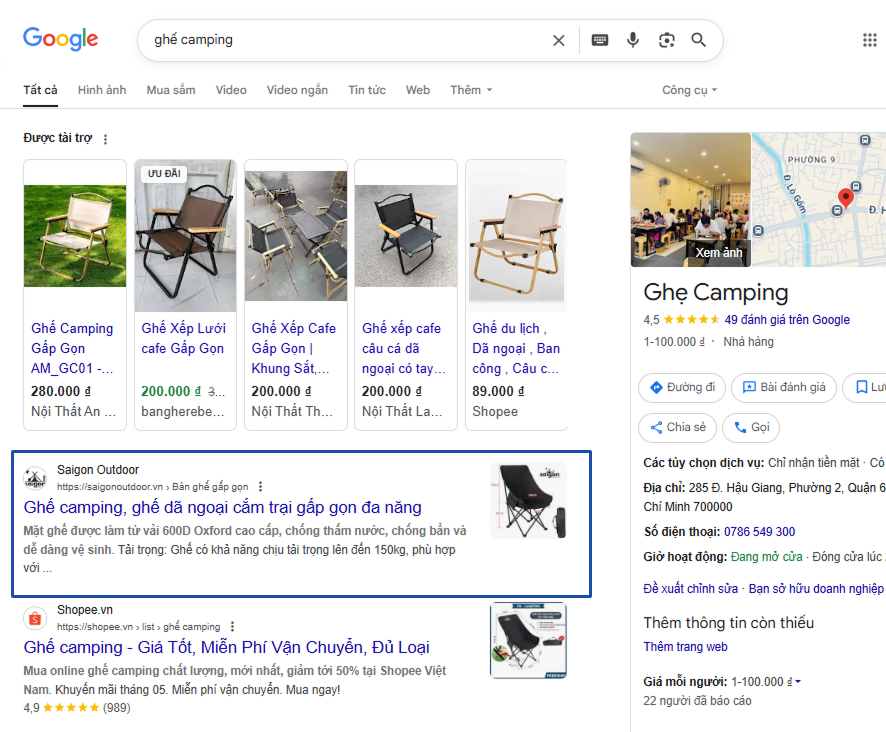Click the Saigon Outdoor result chair thumbnail
The height and width of the screenshot is (732, 886).
(528, 501)
